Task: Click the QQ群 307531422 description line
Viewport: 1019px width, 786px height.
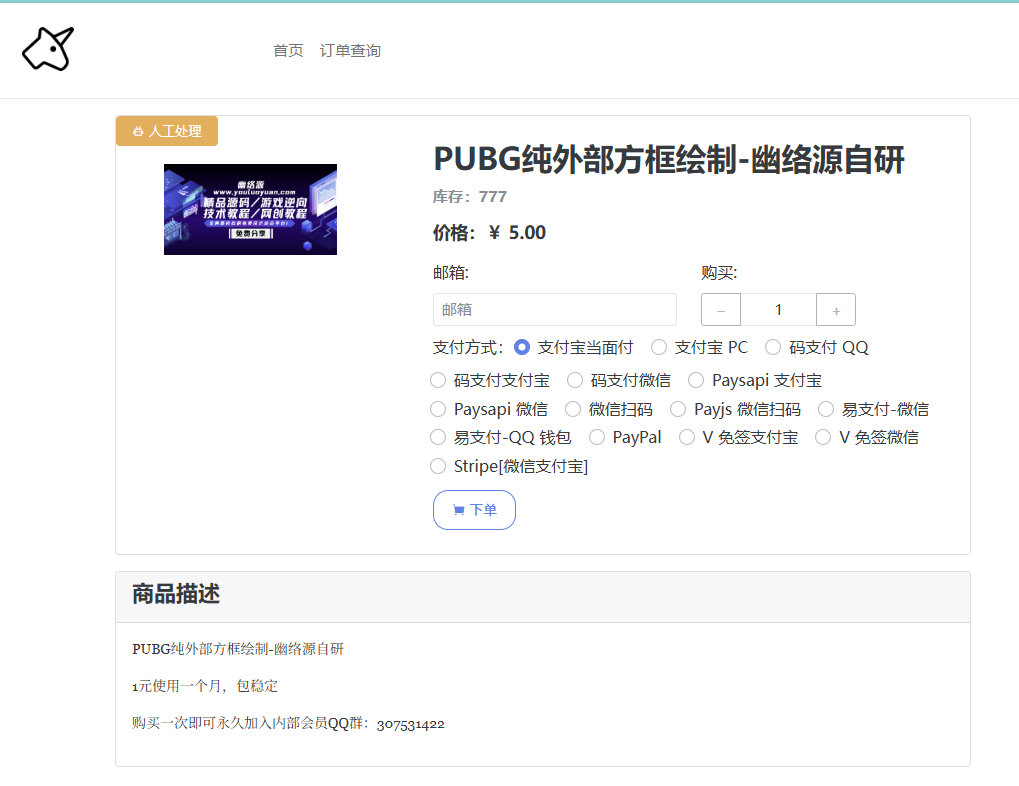Action: pos(289,724)
